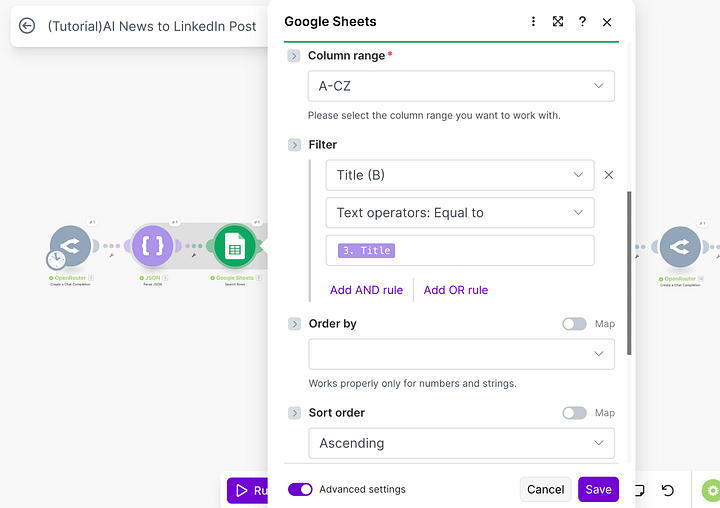Expand the Sort order section chevron
Image resolution: width=720 pixels, height=508 pixels.
point(294,413)
